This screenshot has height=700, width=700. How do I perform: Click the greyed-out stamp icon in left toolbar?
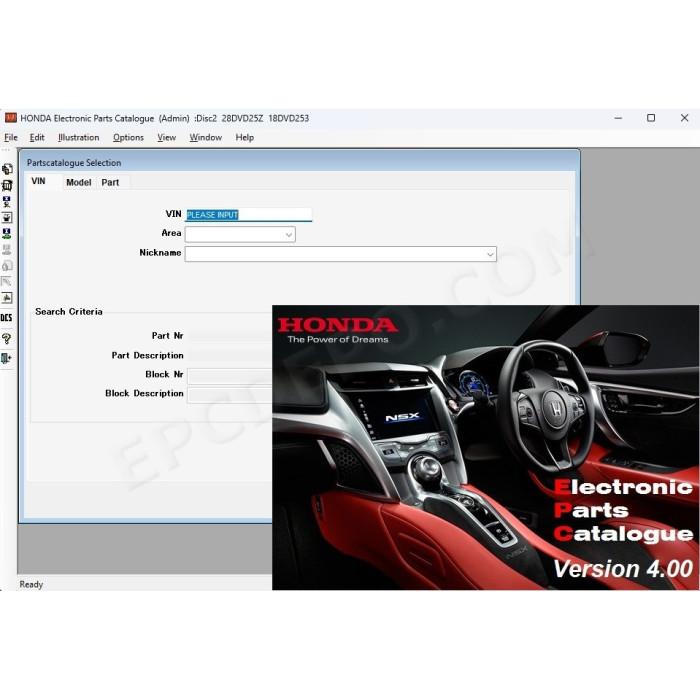click(x=7, y=250)
